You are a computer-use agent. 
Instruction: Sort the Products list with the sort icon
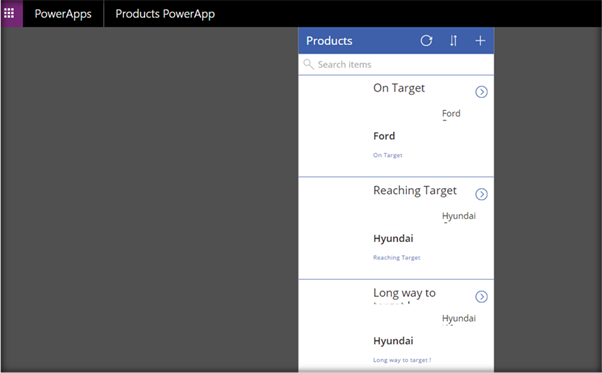453,41
